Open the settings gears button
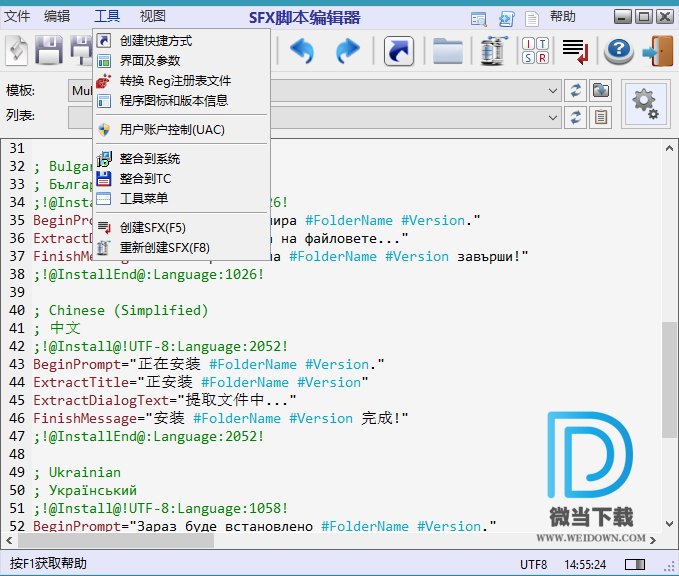 (x=646, y=103)
